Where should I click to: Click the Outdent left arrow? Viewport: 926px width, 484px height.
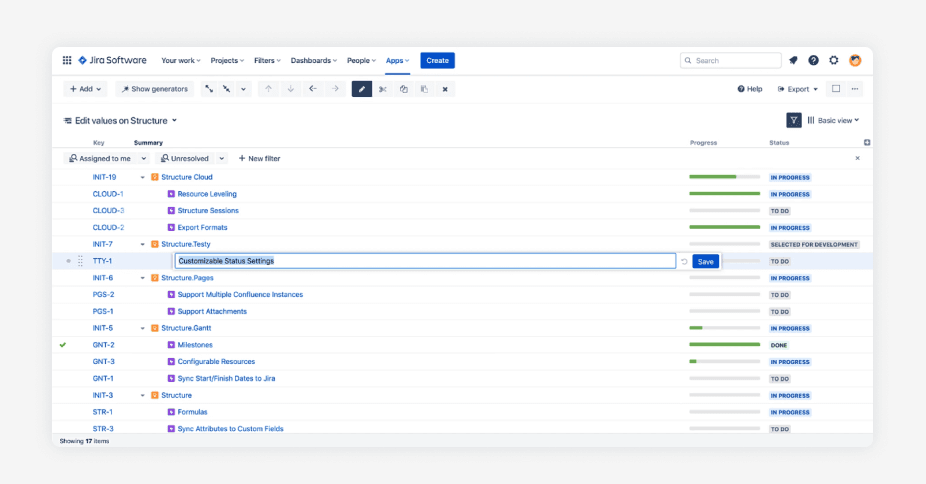pos(313,89)
